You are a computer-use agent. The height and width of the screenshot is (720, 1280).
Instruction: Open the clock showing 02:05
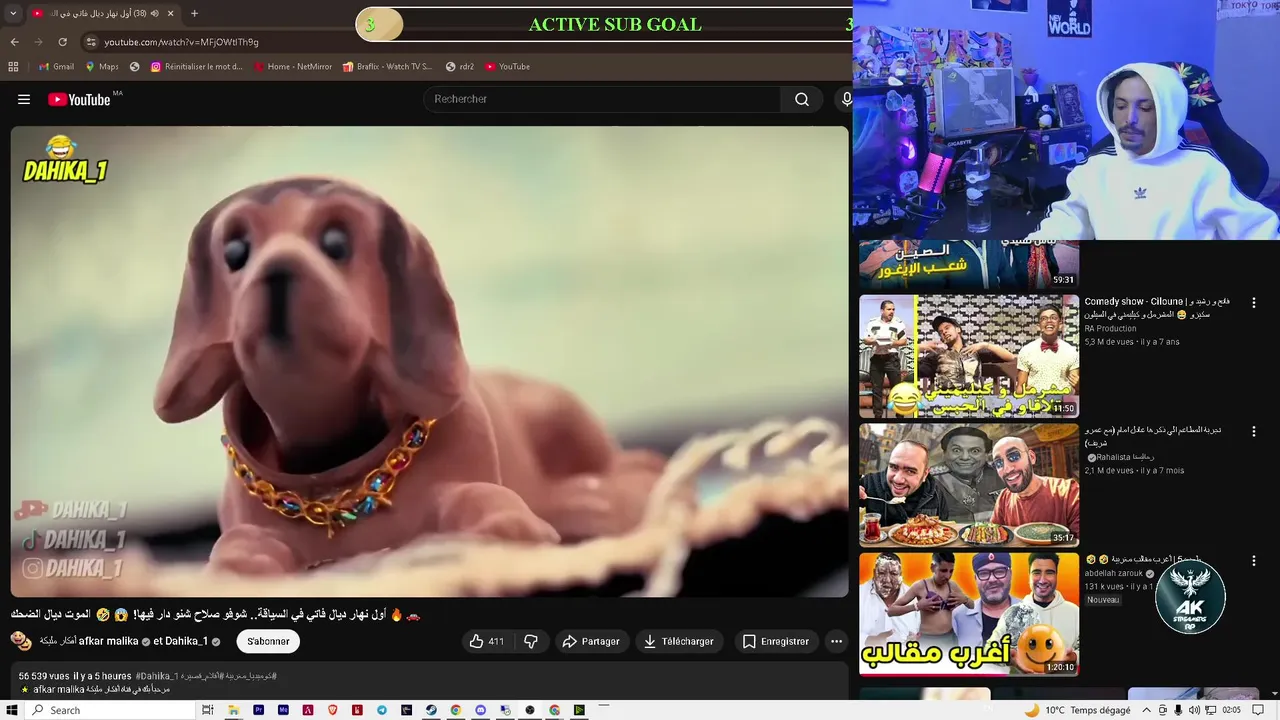(x=1231, y=710)
